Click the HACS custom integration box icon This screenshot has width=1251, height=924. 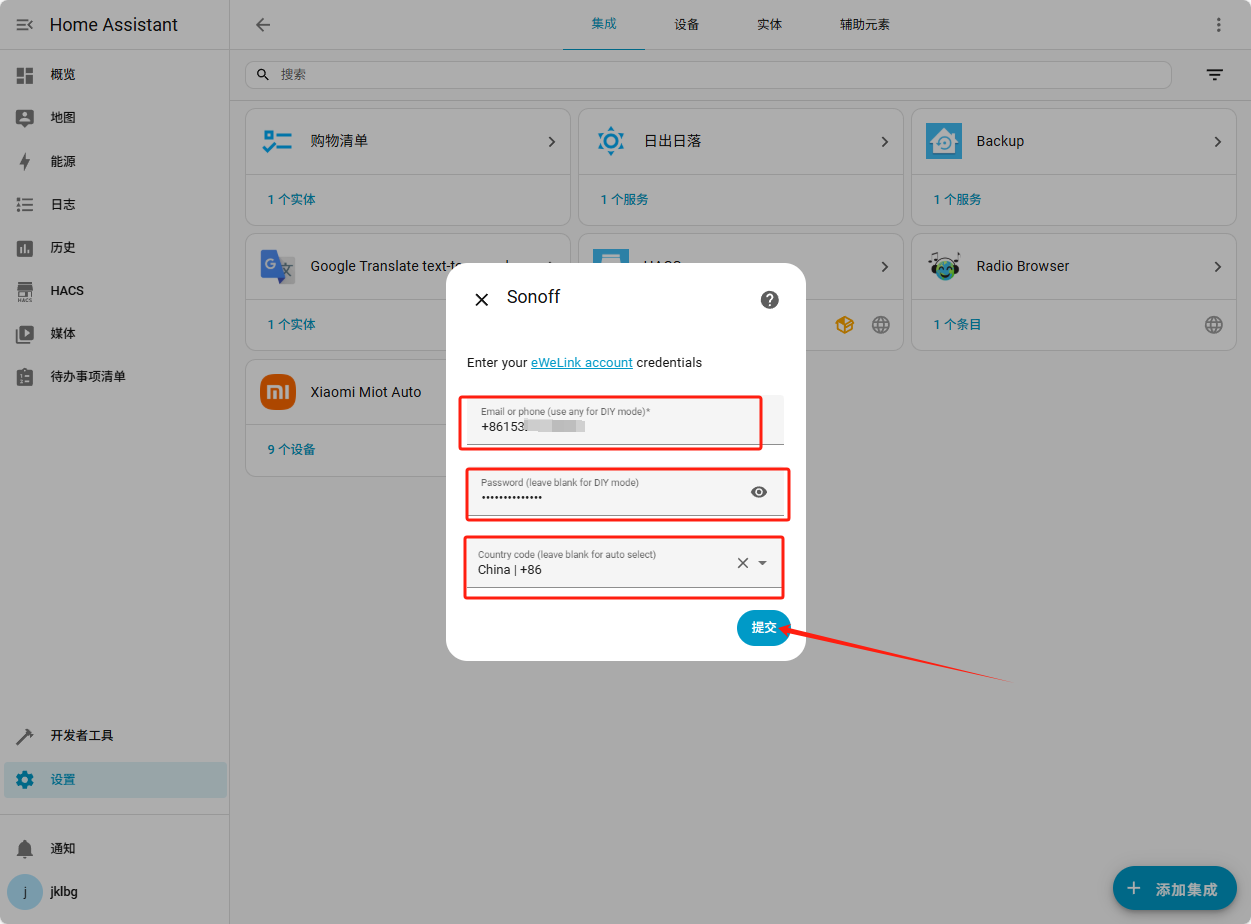tap(845, 325)
